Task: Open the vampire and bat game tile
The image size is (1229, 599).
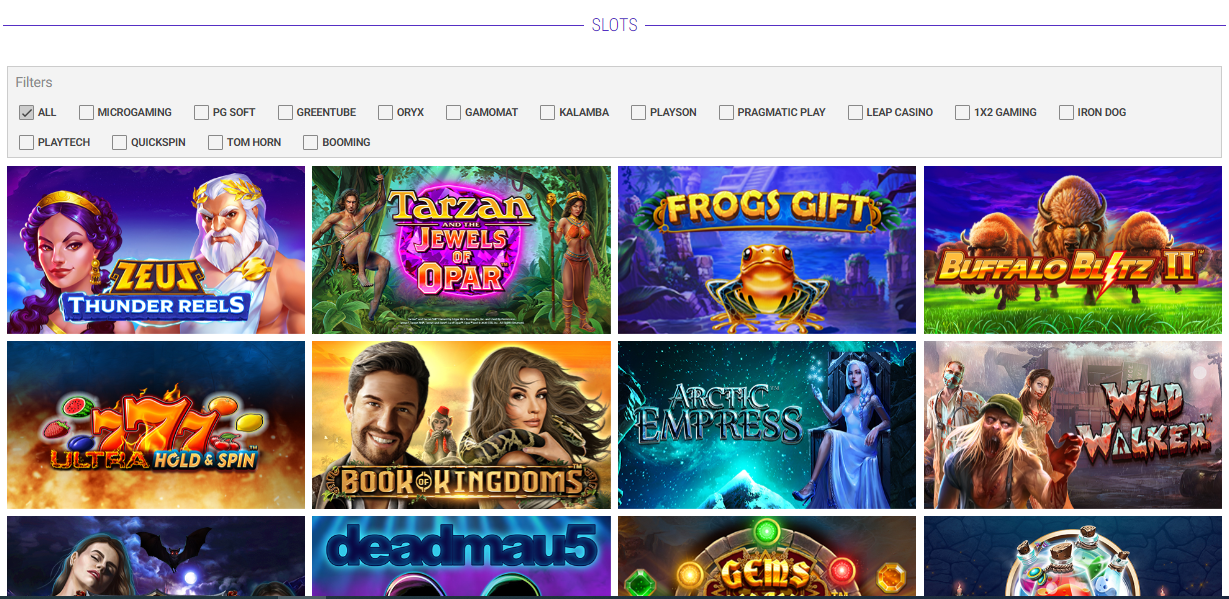Action: tap(156, 556)
